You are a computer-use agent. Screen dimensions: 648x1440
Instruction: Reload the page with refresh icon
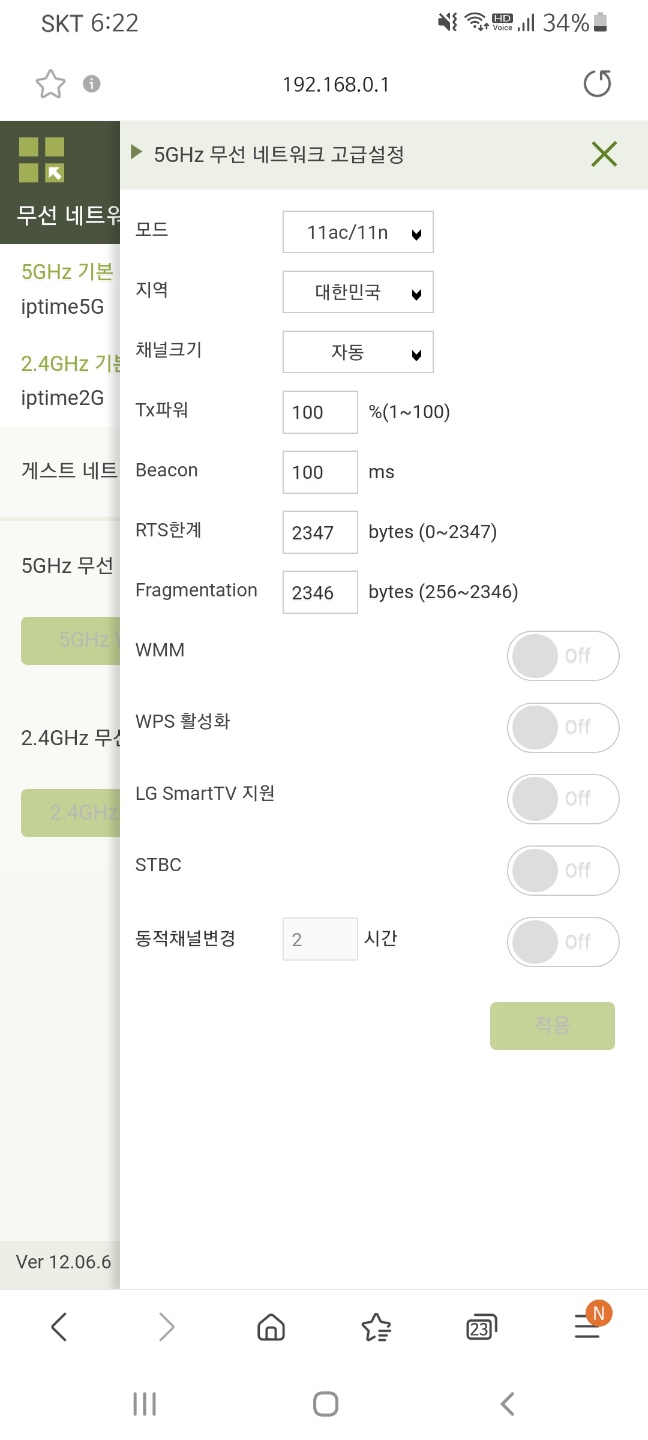click(597, 84)
